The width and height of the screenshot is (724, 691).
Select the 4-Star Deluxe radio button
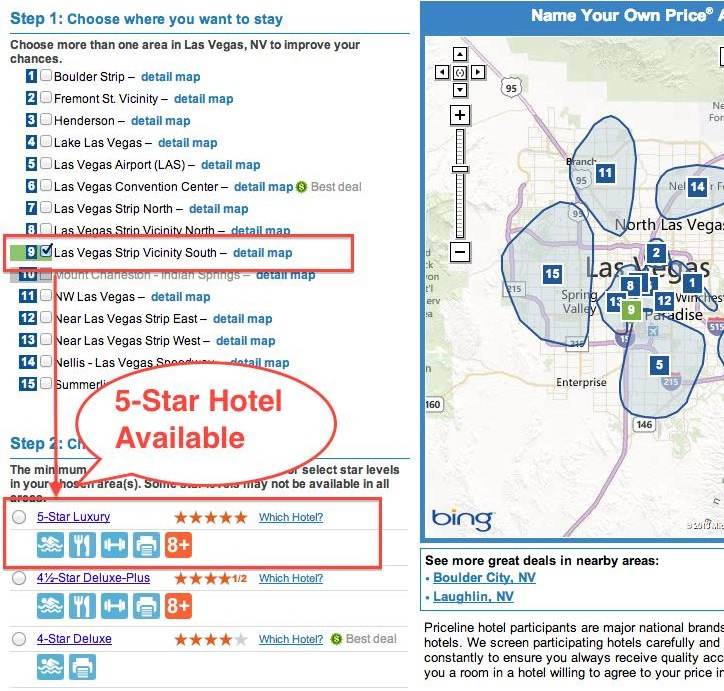point(19,639)
